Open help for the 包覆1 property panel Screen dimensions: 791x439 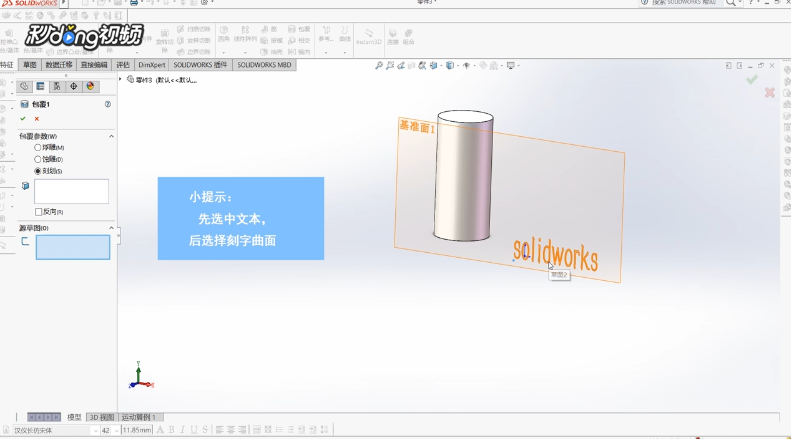coord(107,104)
